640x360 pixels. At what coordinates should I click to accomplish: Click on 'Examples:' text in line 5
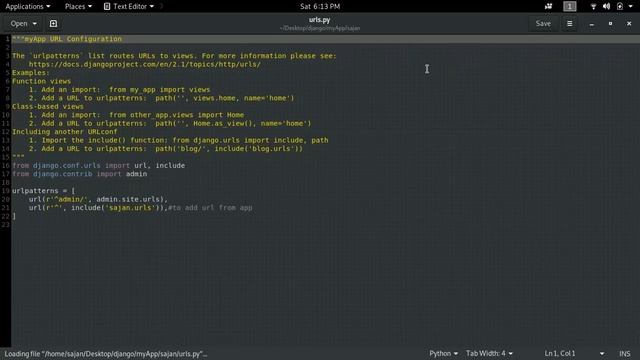coord(31,73)
